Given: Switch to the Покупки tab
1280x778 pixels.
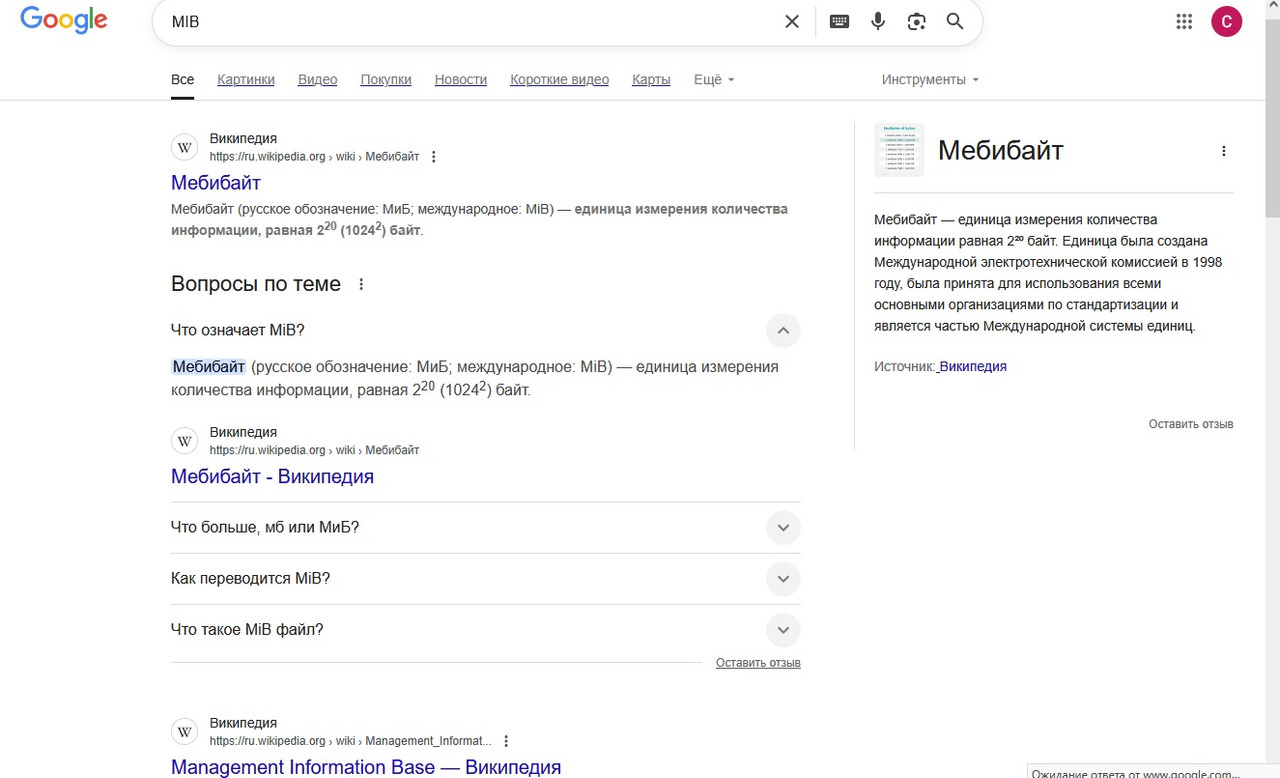Looking at the screenshot, I should [386, 80].
